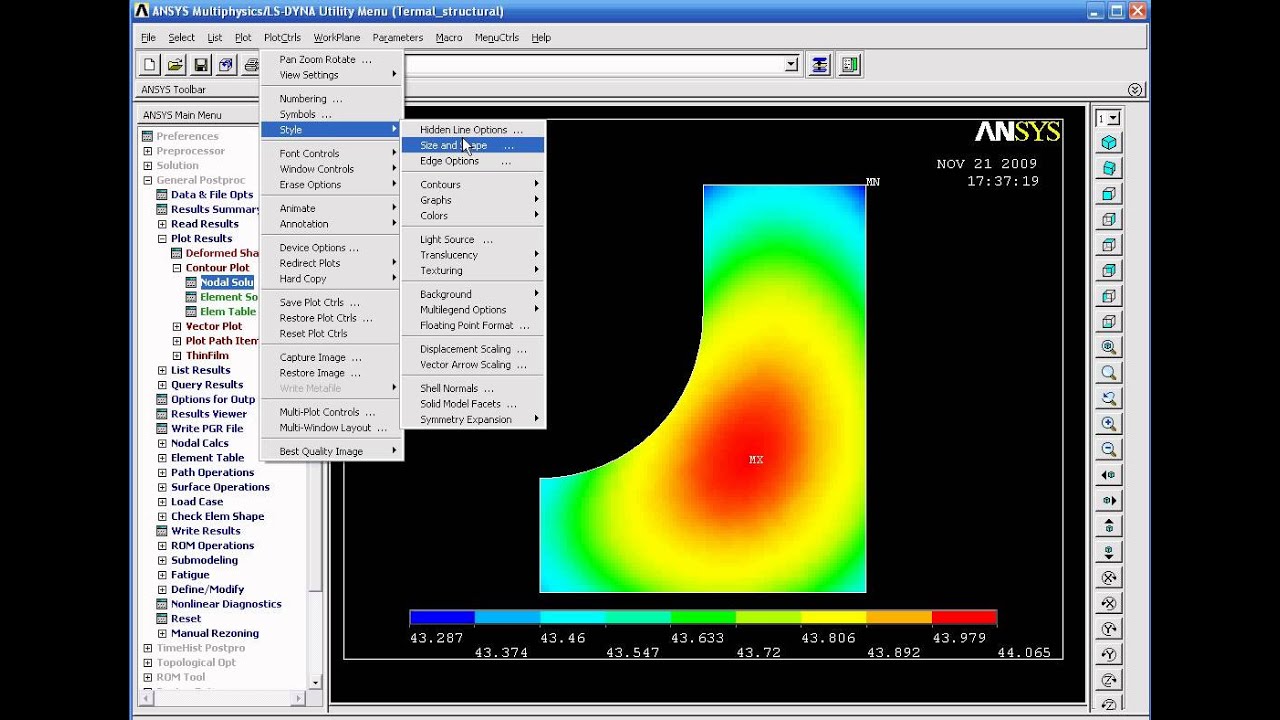Open the Parameters menu
Viewport: 1280px width, 720px height.
pos(397,38)
